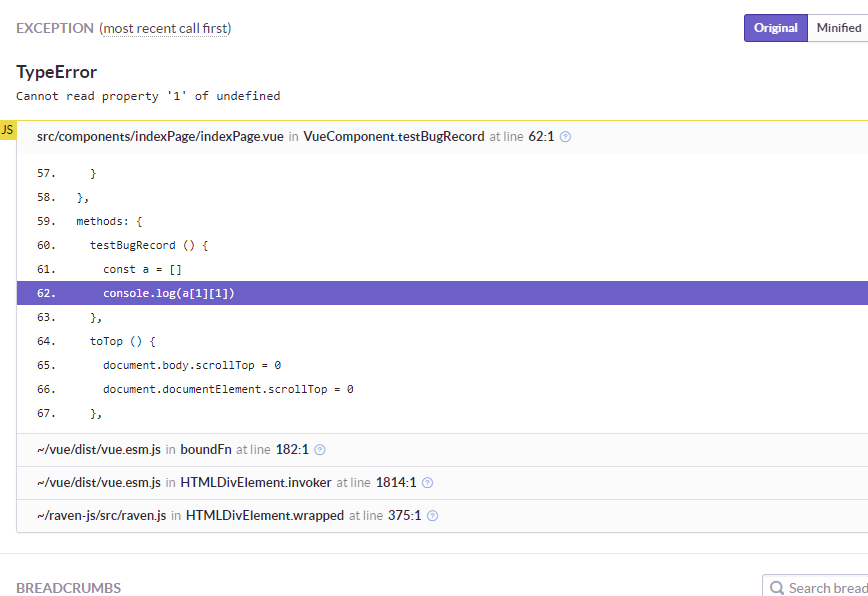
Task: Click code line 66 documentElement.scrollTop
Action: pos(228,390)
